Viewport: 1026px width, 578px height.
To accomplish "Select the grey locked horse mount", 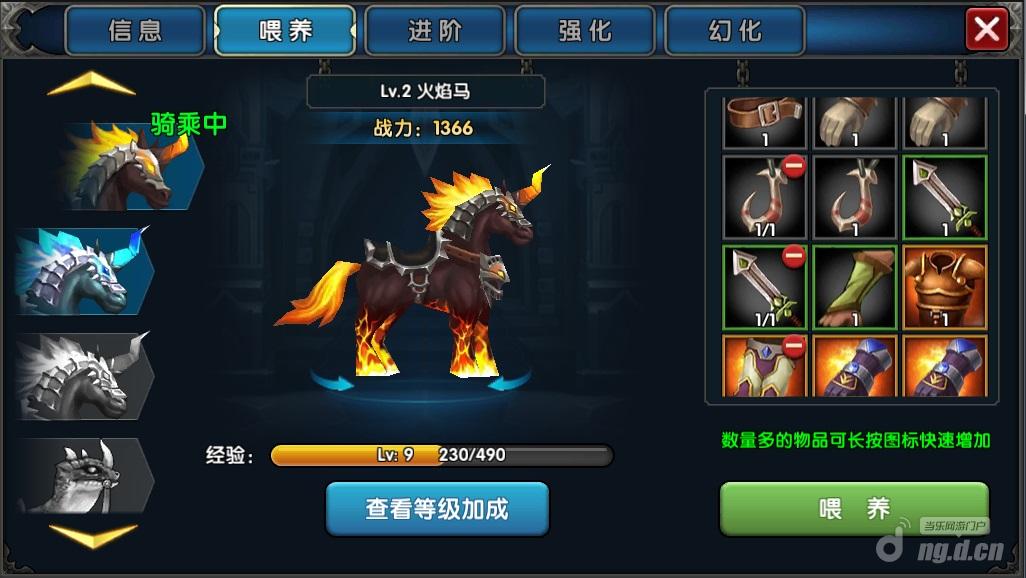I will 85,376.
